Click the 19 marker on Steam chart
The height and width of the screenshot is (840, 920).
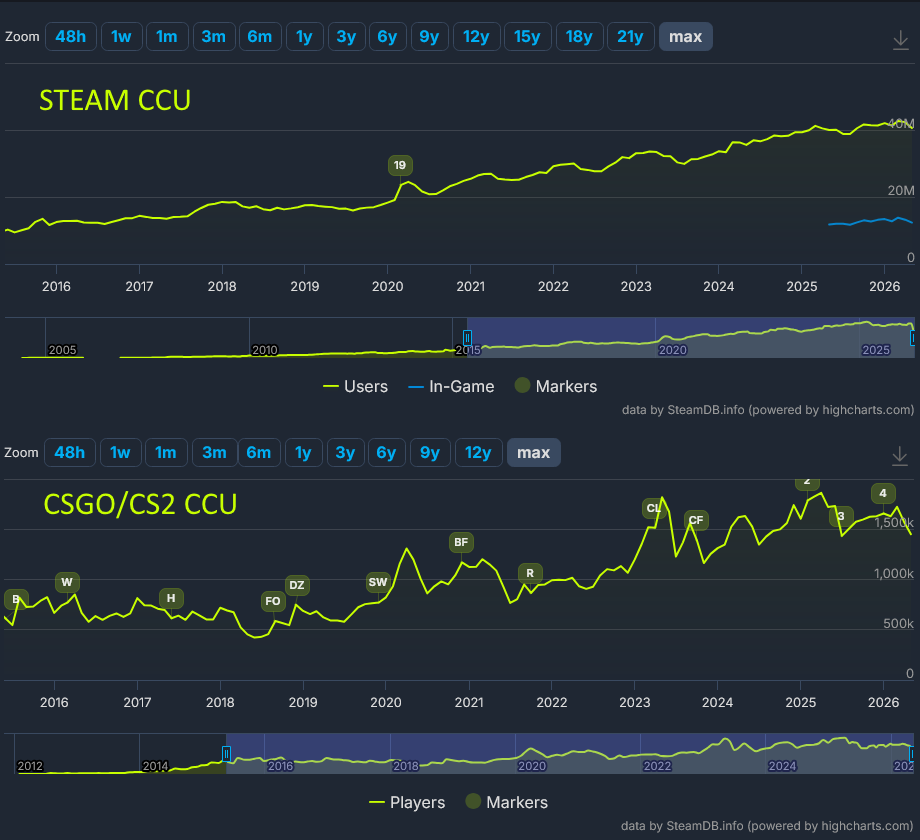pyautogui.click(x=400, y=165)
